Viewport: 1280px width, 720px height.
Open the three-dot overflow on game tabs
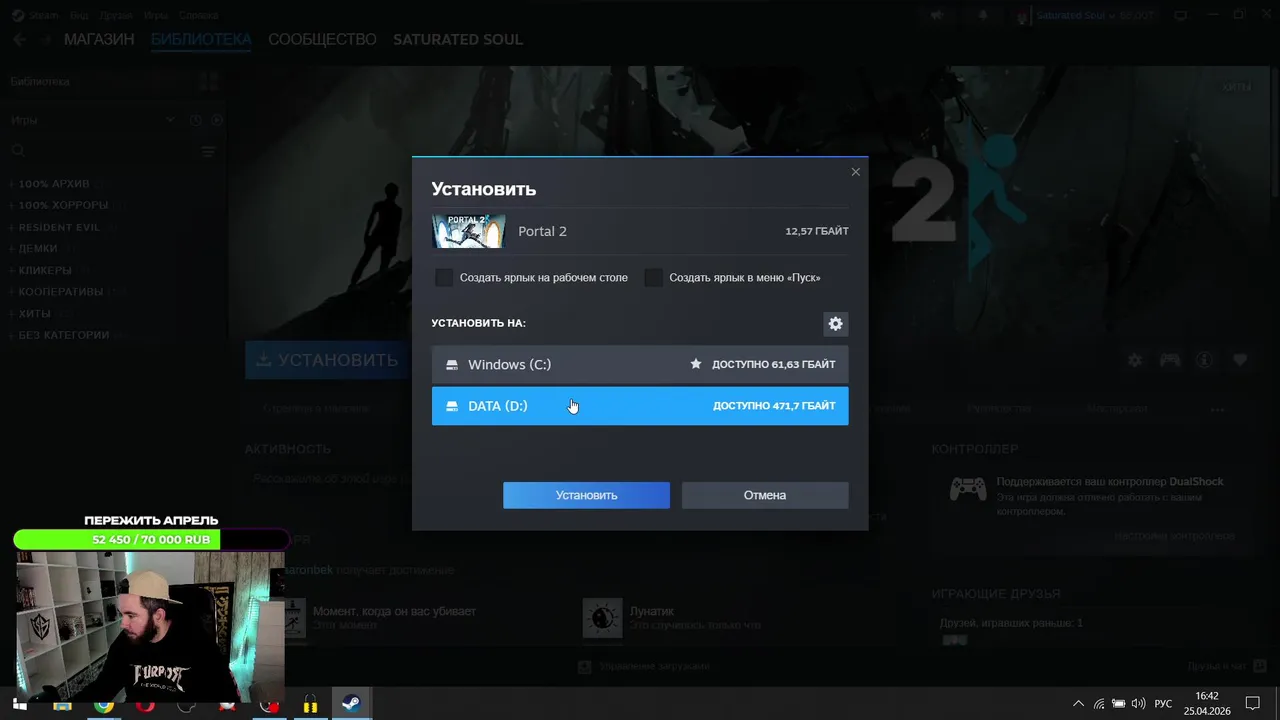1217,410
